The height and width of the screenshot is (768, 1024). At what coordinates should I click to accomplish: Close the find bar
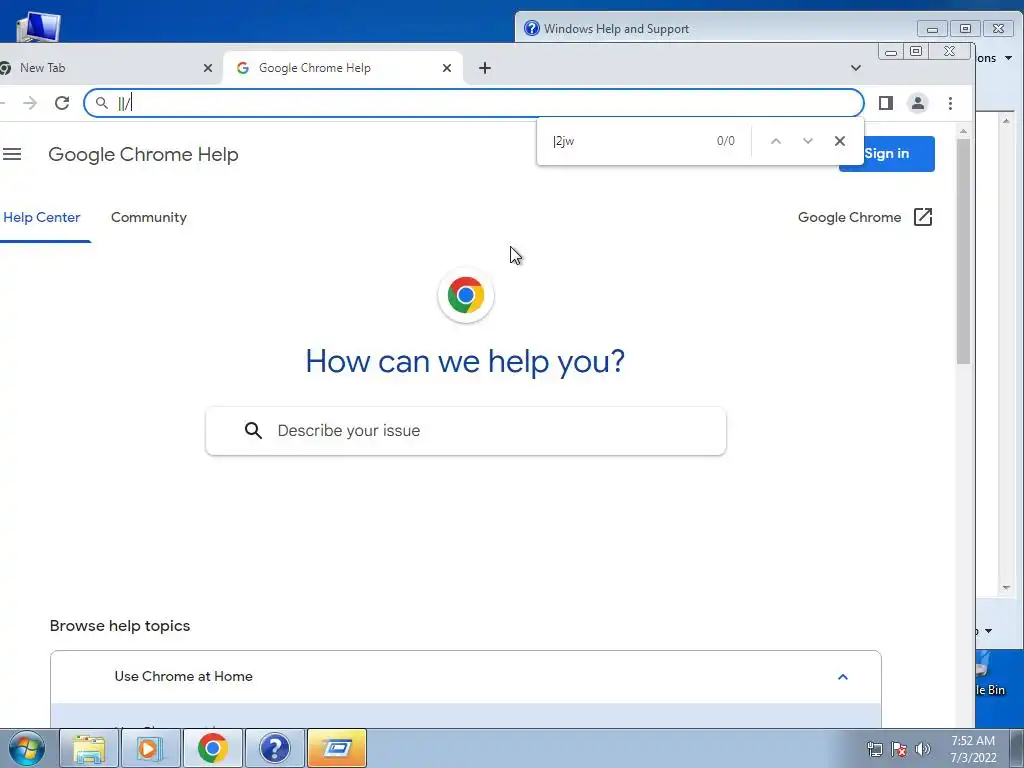point(840,141)
